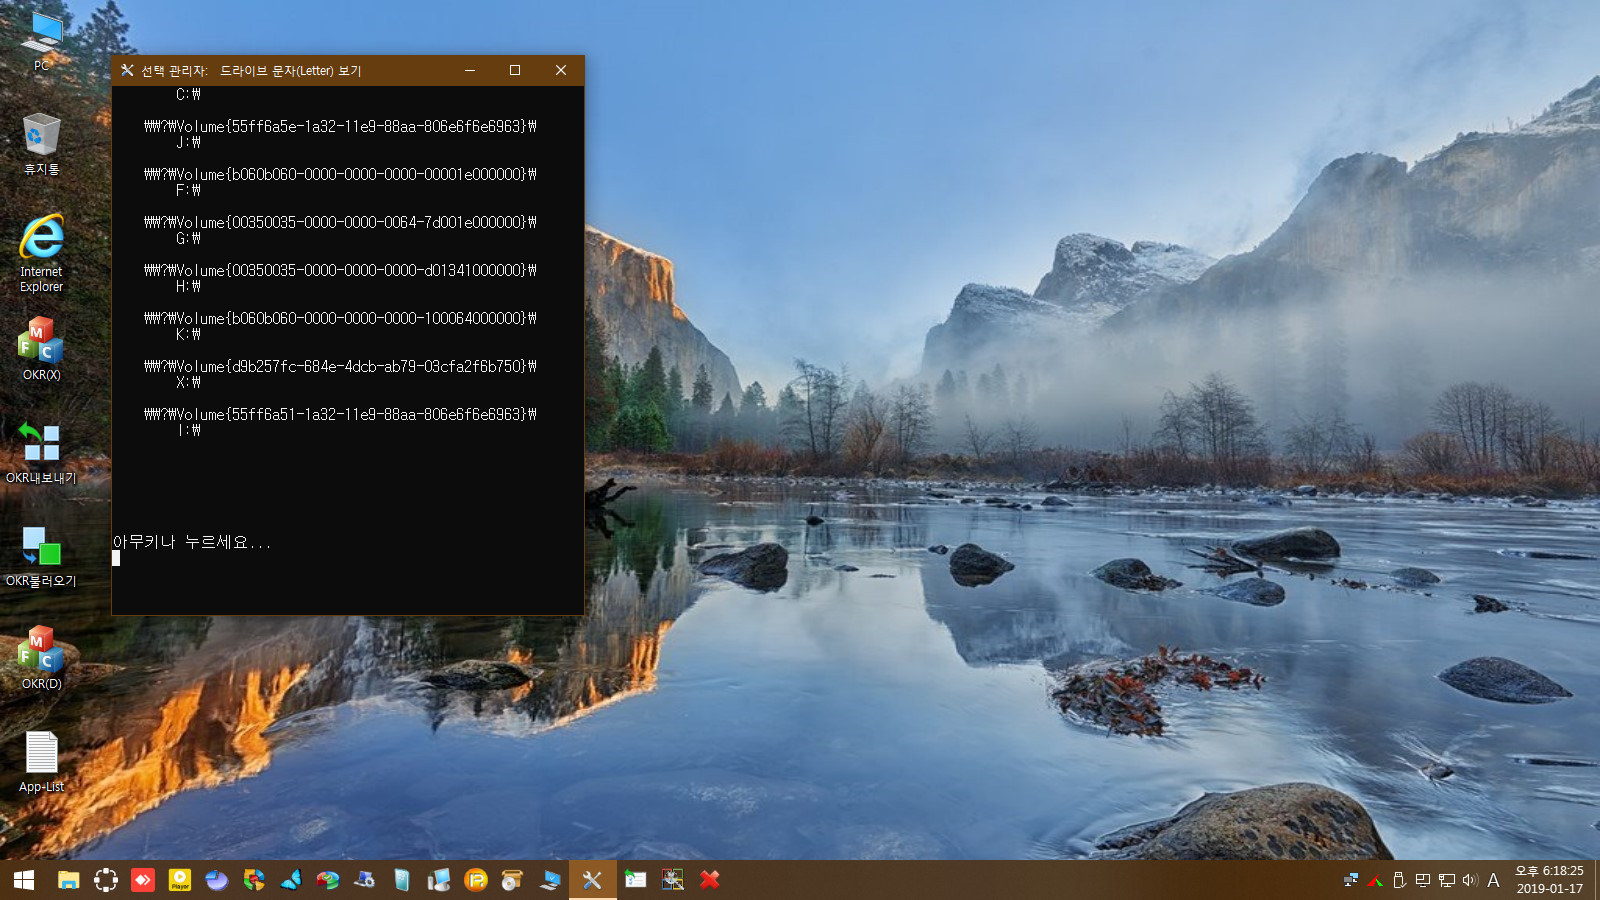Click the red and green triangle tray icon

pos(1375,880)
